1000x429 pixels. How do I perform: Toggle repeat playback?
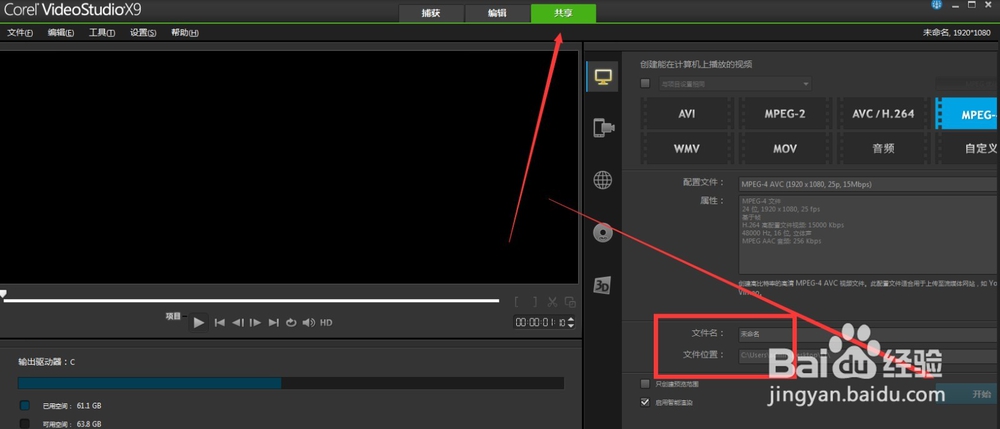(291, 323)
